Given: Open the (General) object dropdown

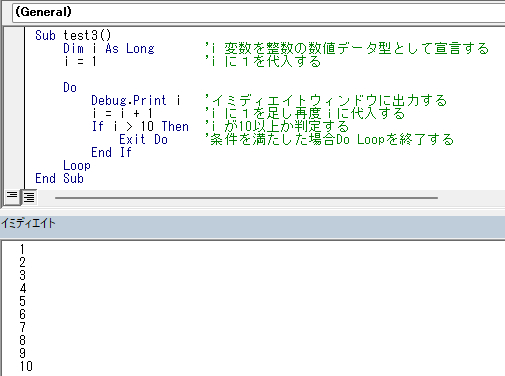Looking at the screenshot, I should [259, 13].
